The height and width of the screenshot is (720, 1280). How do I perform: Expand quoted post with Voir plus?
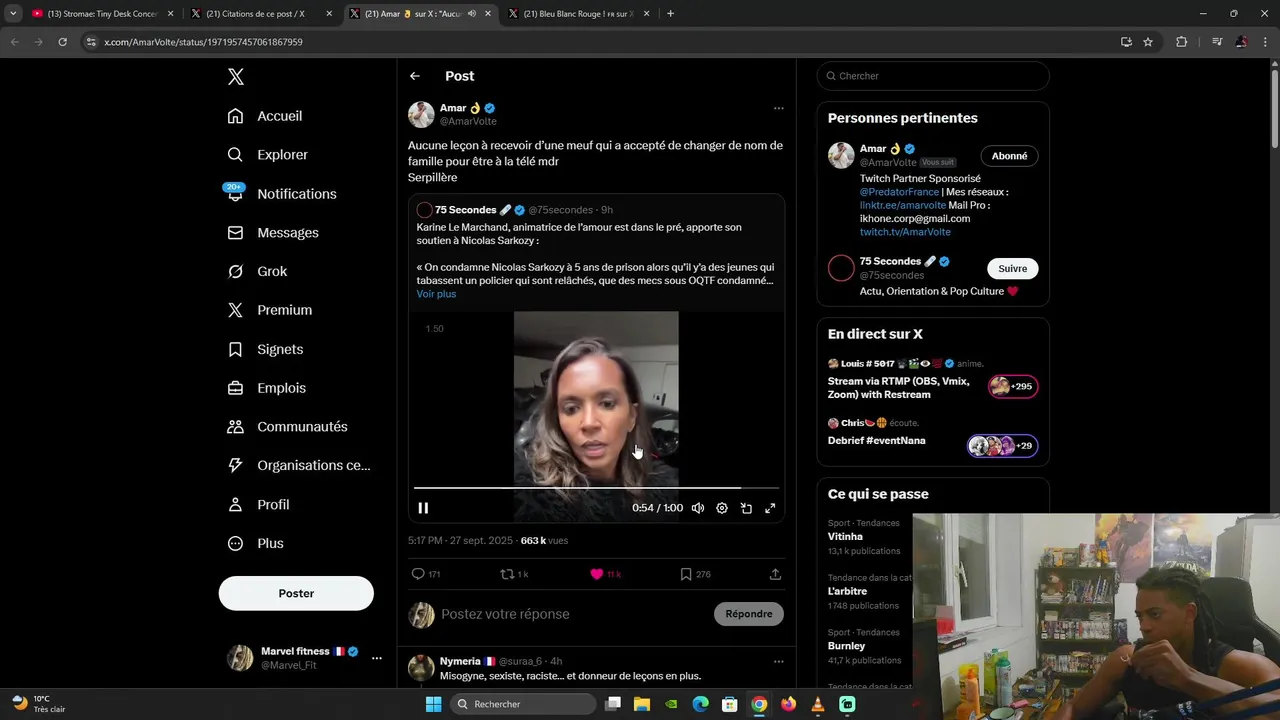(x=436, y=294)
